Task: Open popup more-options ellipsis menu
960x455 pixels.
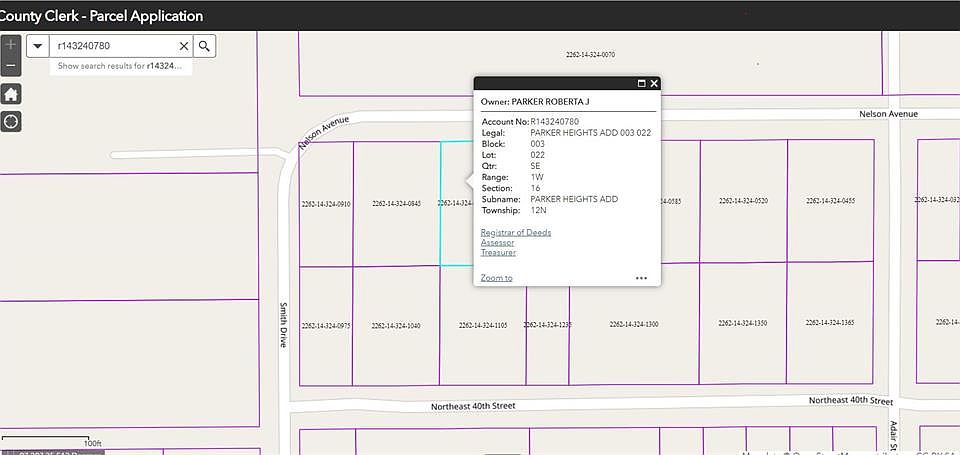Action: click(x=641, y=278)
